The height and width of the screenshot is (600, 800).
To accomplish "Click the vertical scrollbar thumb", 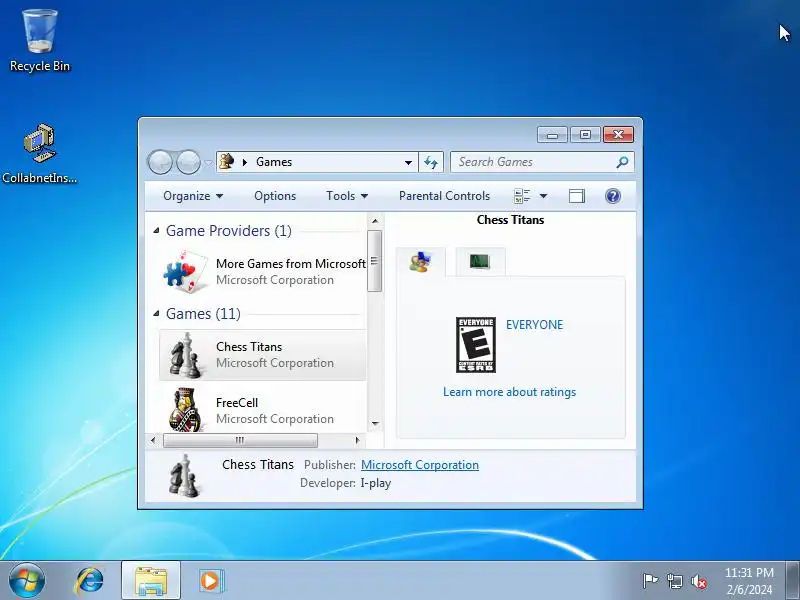I will (x=374, y=261).
